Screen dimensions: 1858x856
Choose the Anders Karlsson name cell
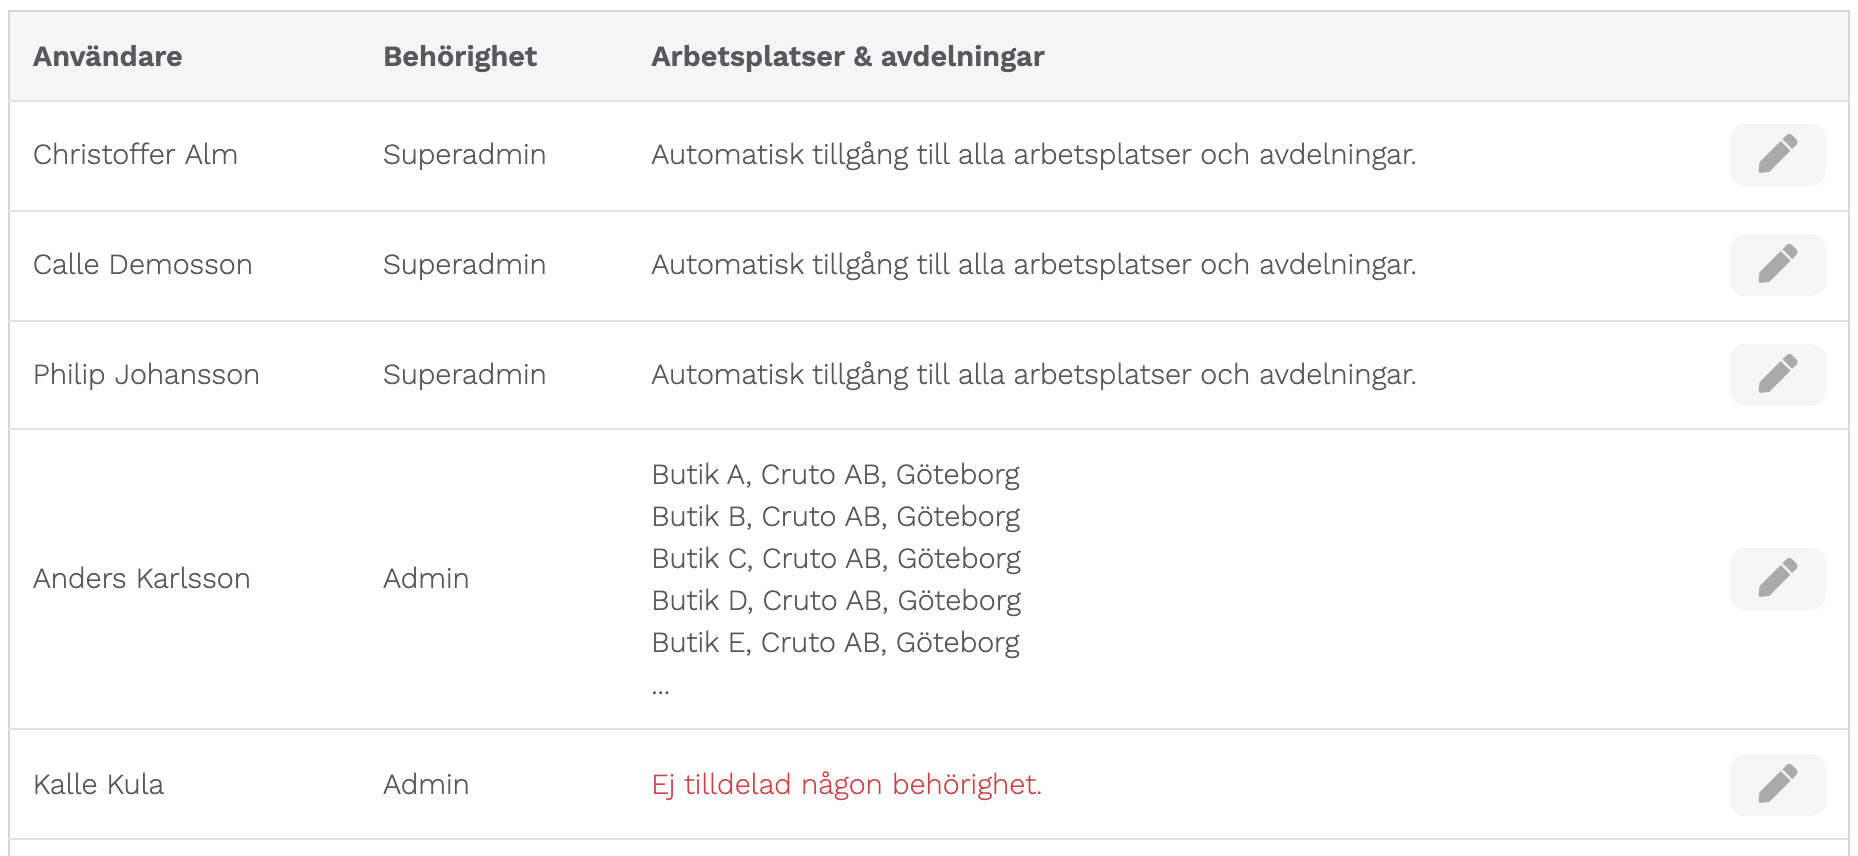click(x=141, y=578)
